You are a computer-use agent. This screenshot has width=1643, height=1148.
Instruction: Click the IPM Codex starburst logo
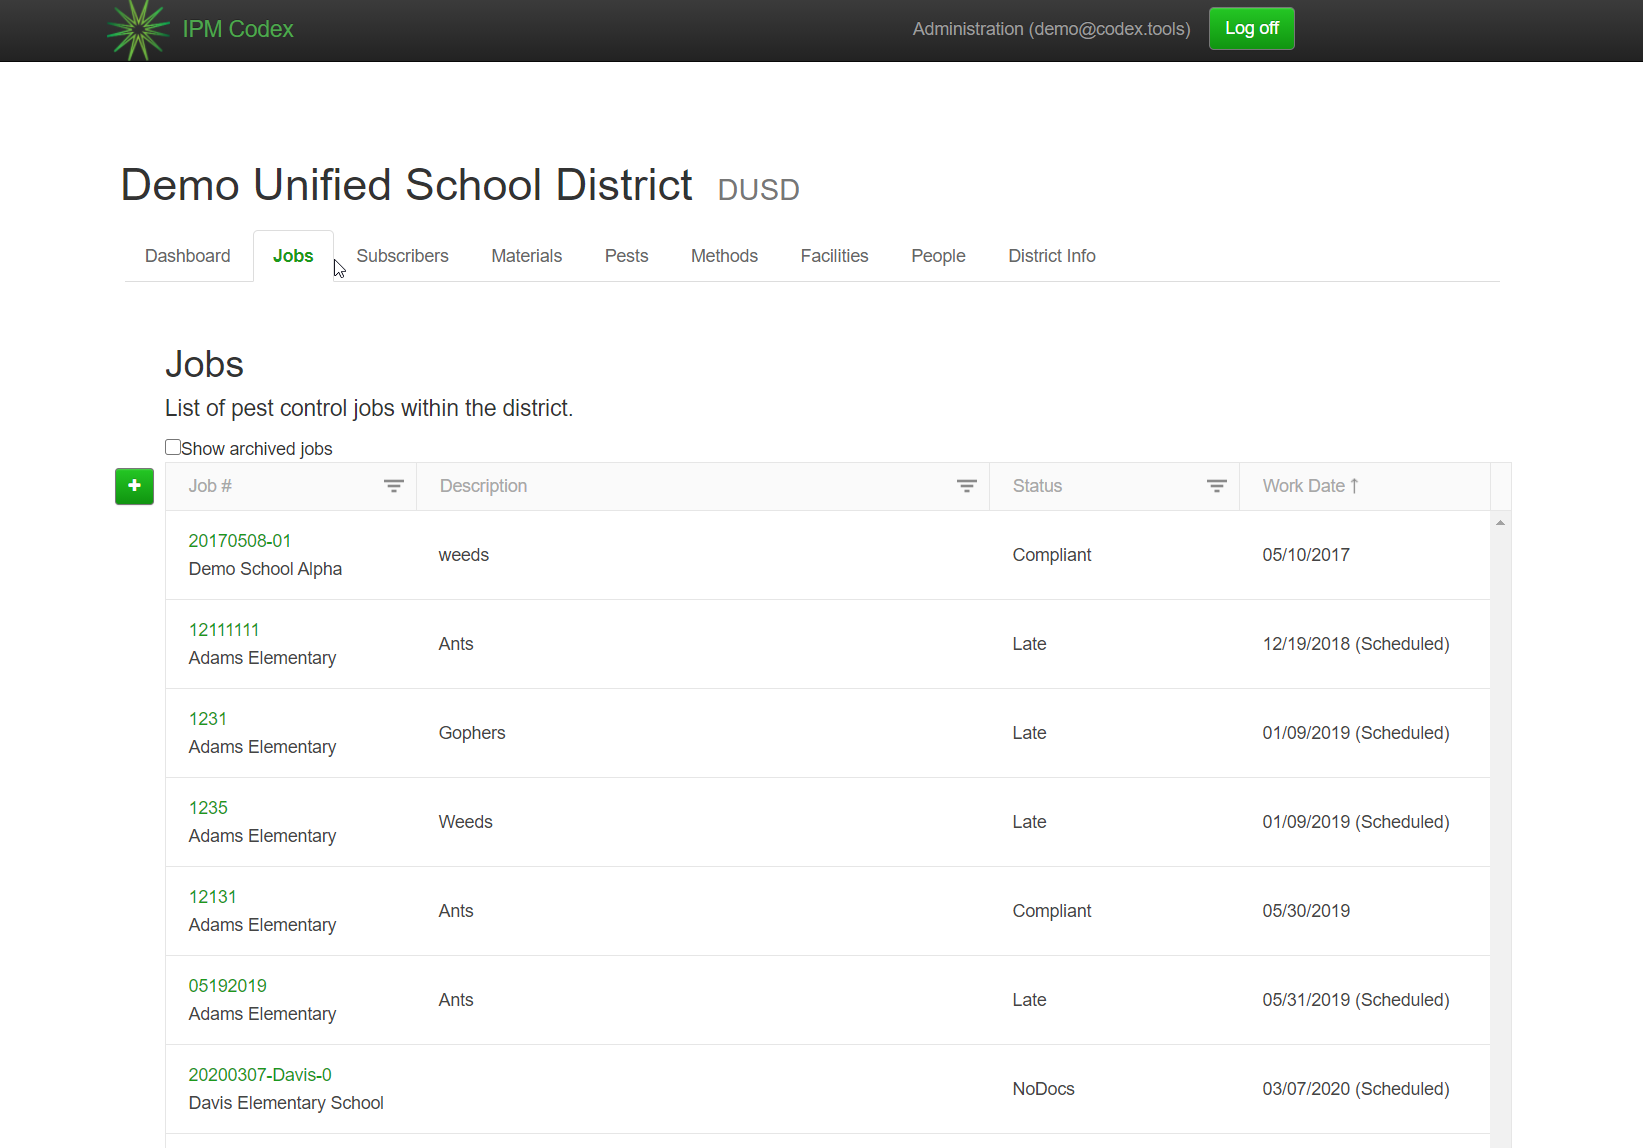[139, 30]
